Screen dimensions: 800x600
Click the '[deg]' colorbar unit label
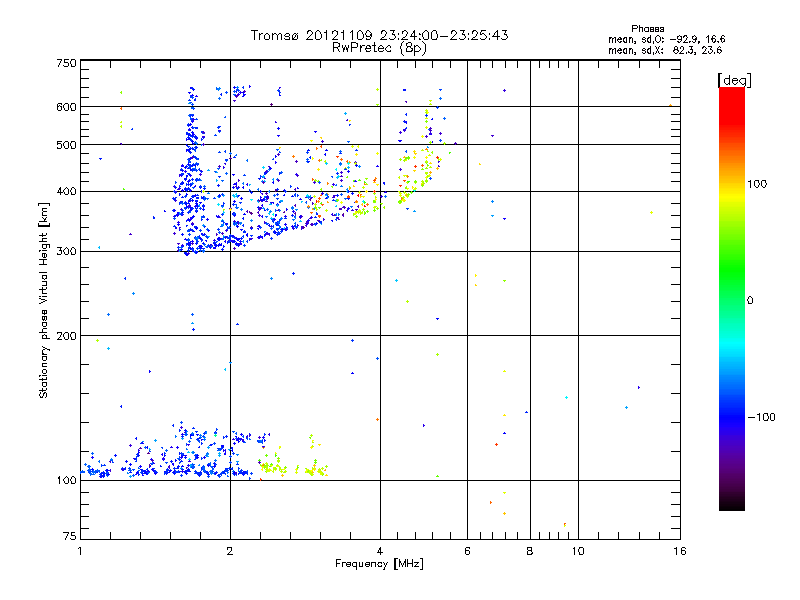(734, 80)
